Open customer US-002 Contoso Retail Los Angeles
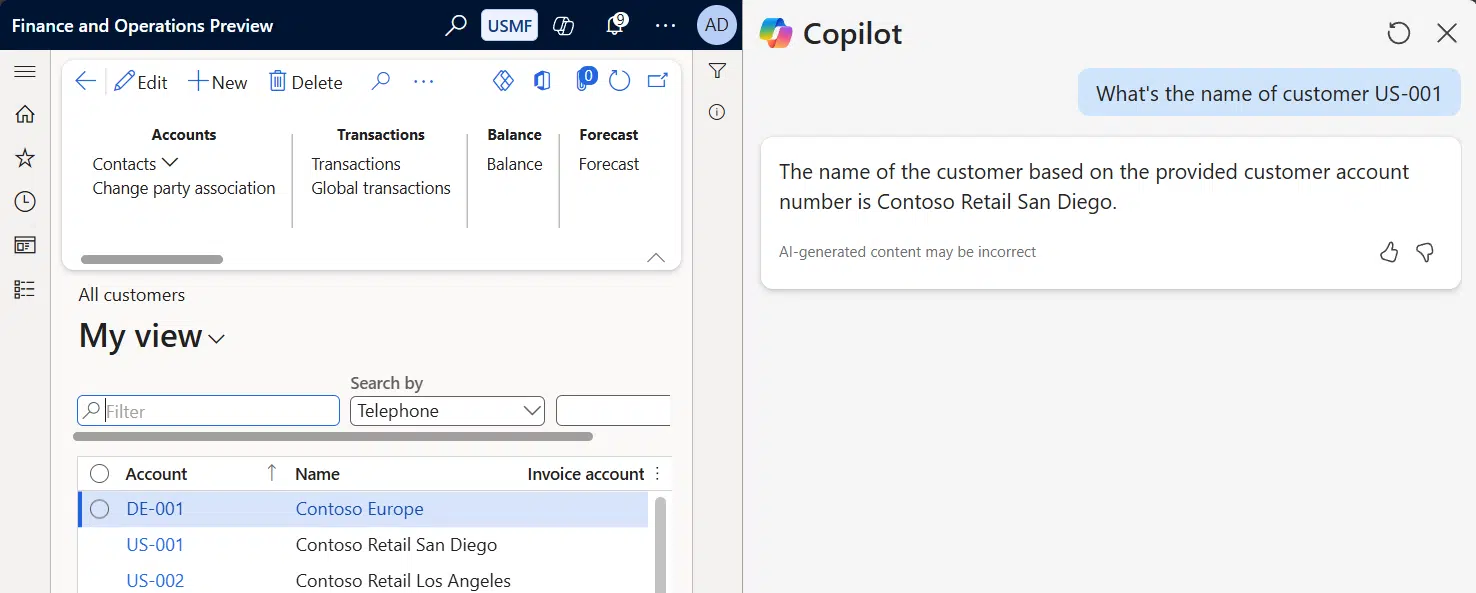 click(403, 580)
